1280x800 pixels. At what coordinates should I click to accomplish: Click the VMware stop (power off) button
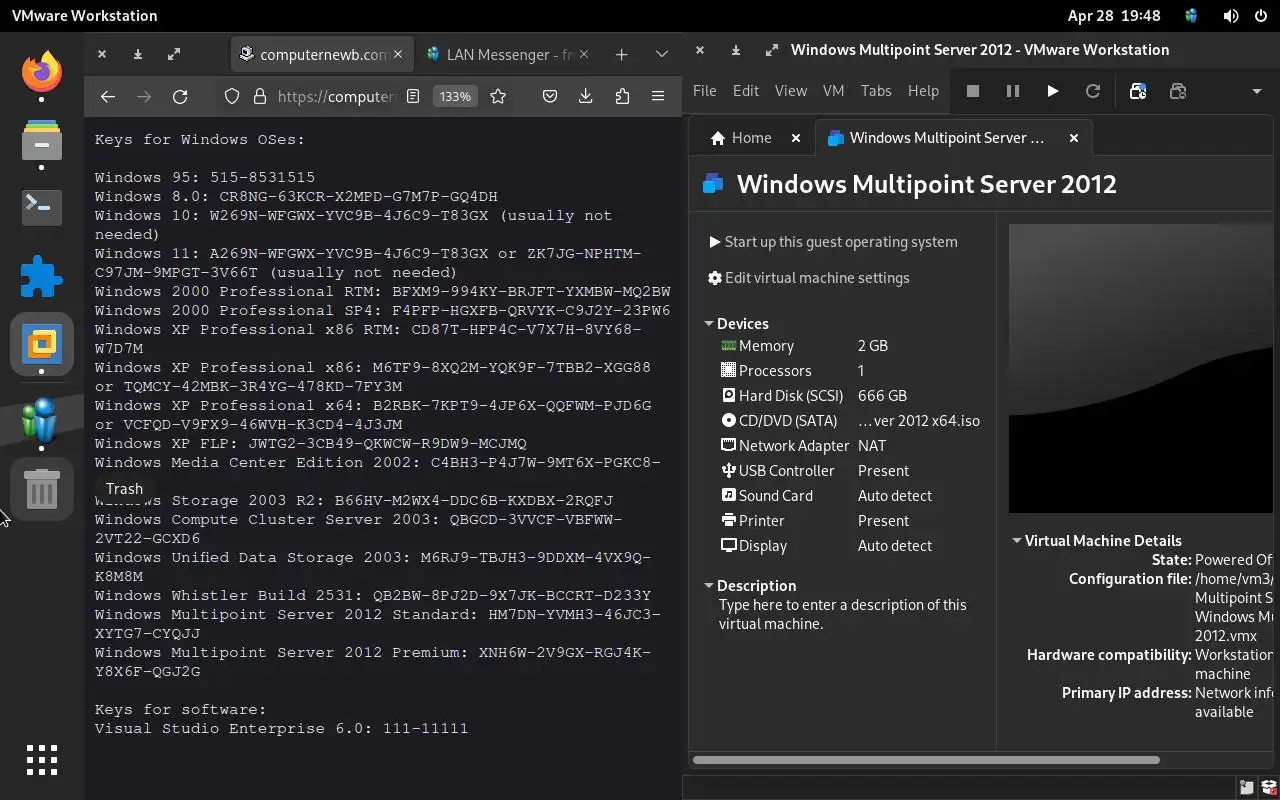pos(972,91)
